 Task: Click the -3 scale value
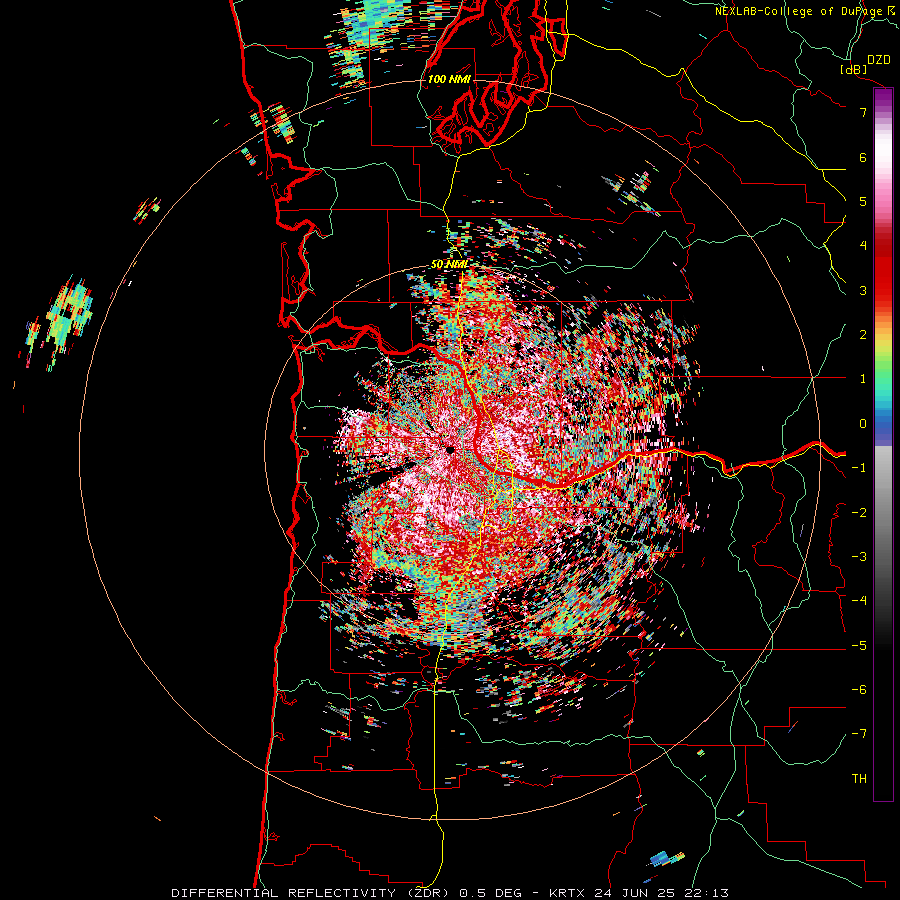(x=859, y=557)
